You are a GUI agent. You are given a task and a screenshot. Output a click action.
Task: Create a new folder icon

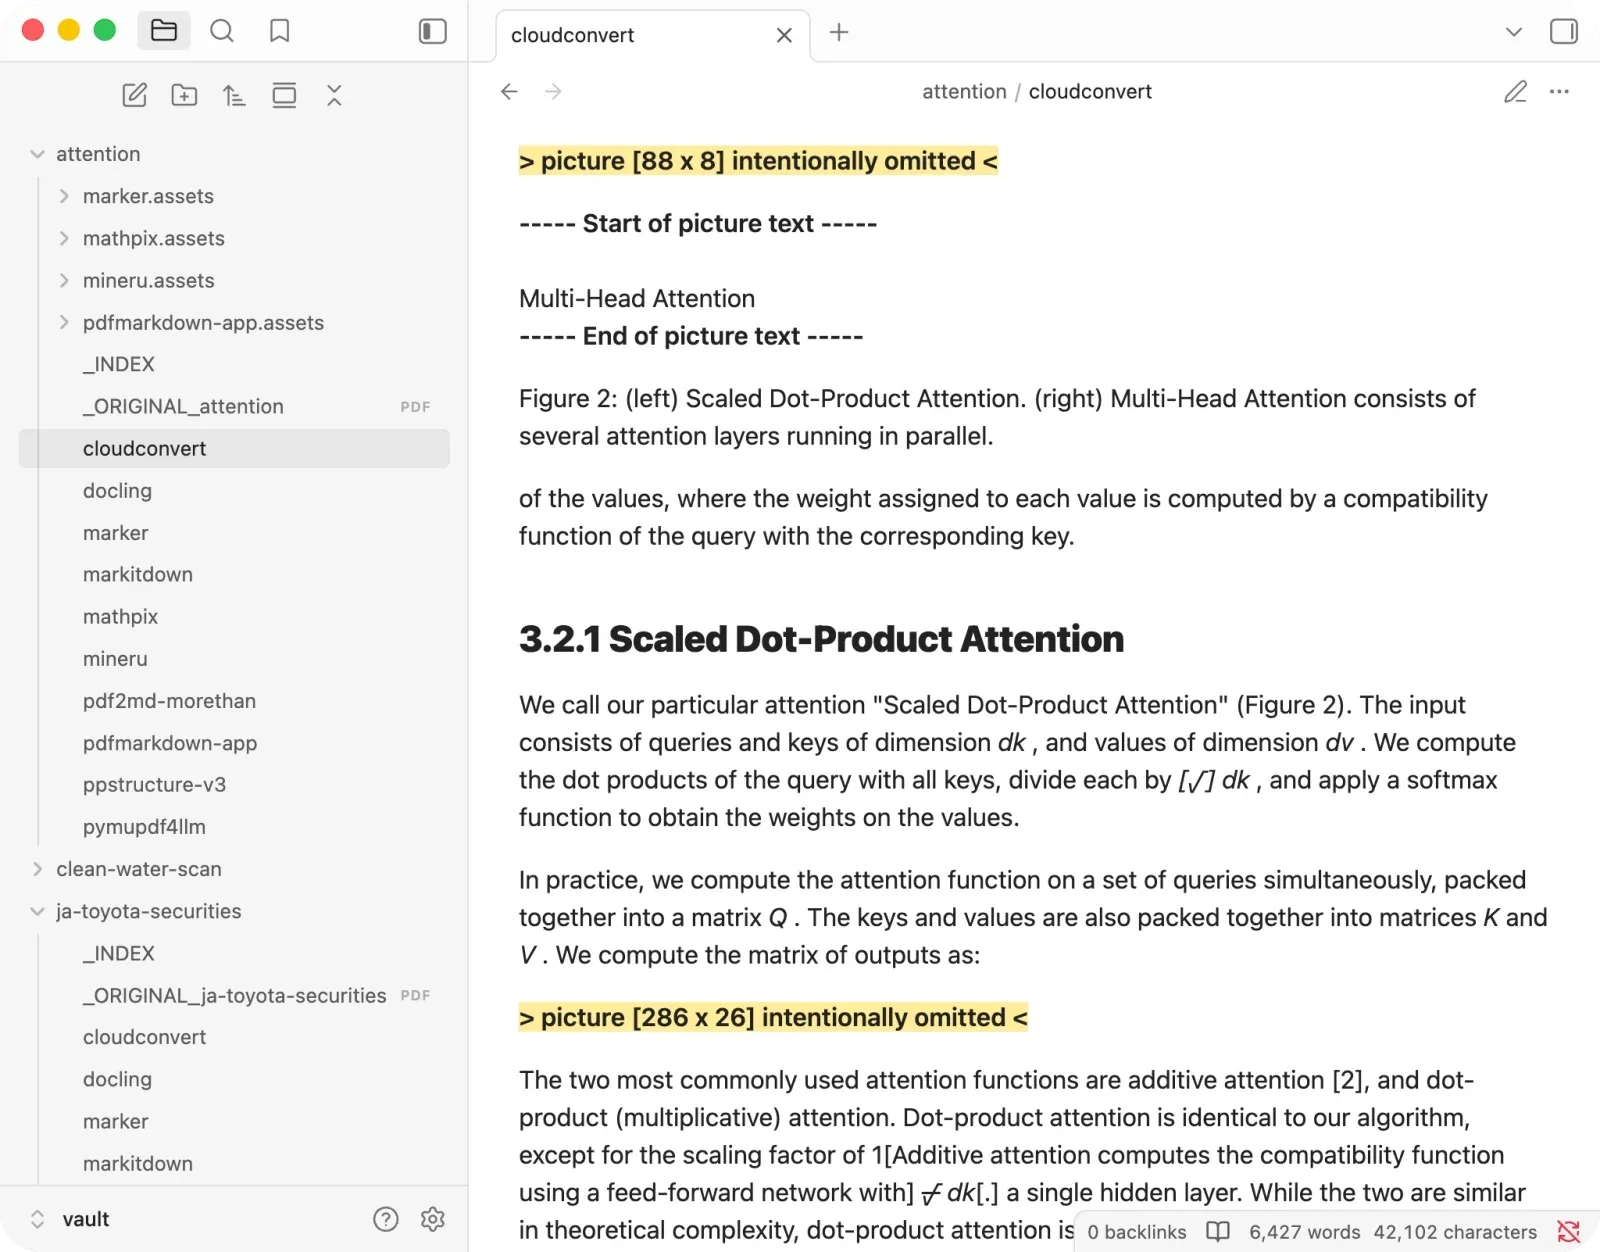coord(184,95)
